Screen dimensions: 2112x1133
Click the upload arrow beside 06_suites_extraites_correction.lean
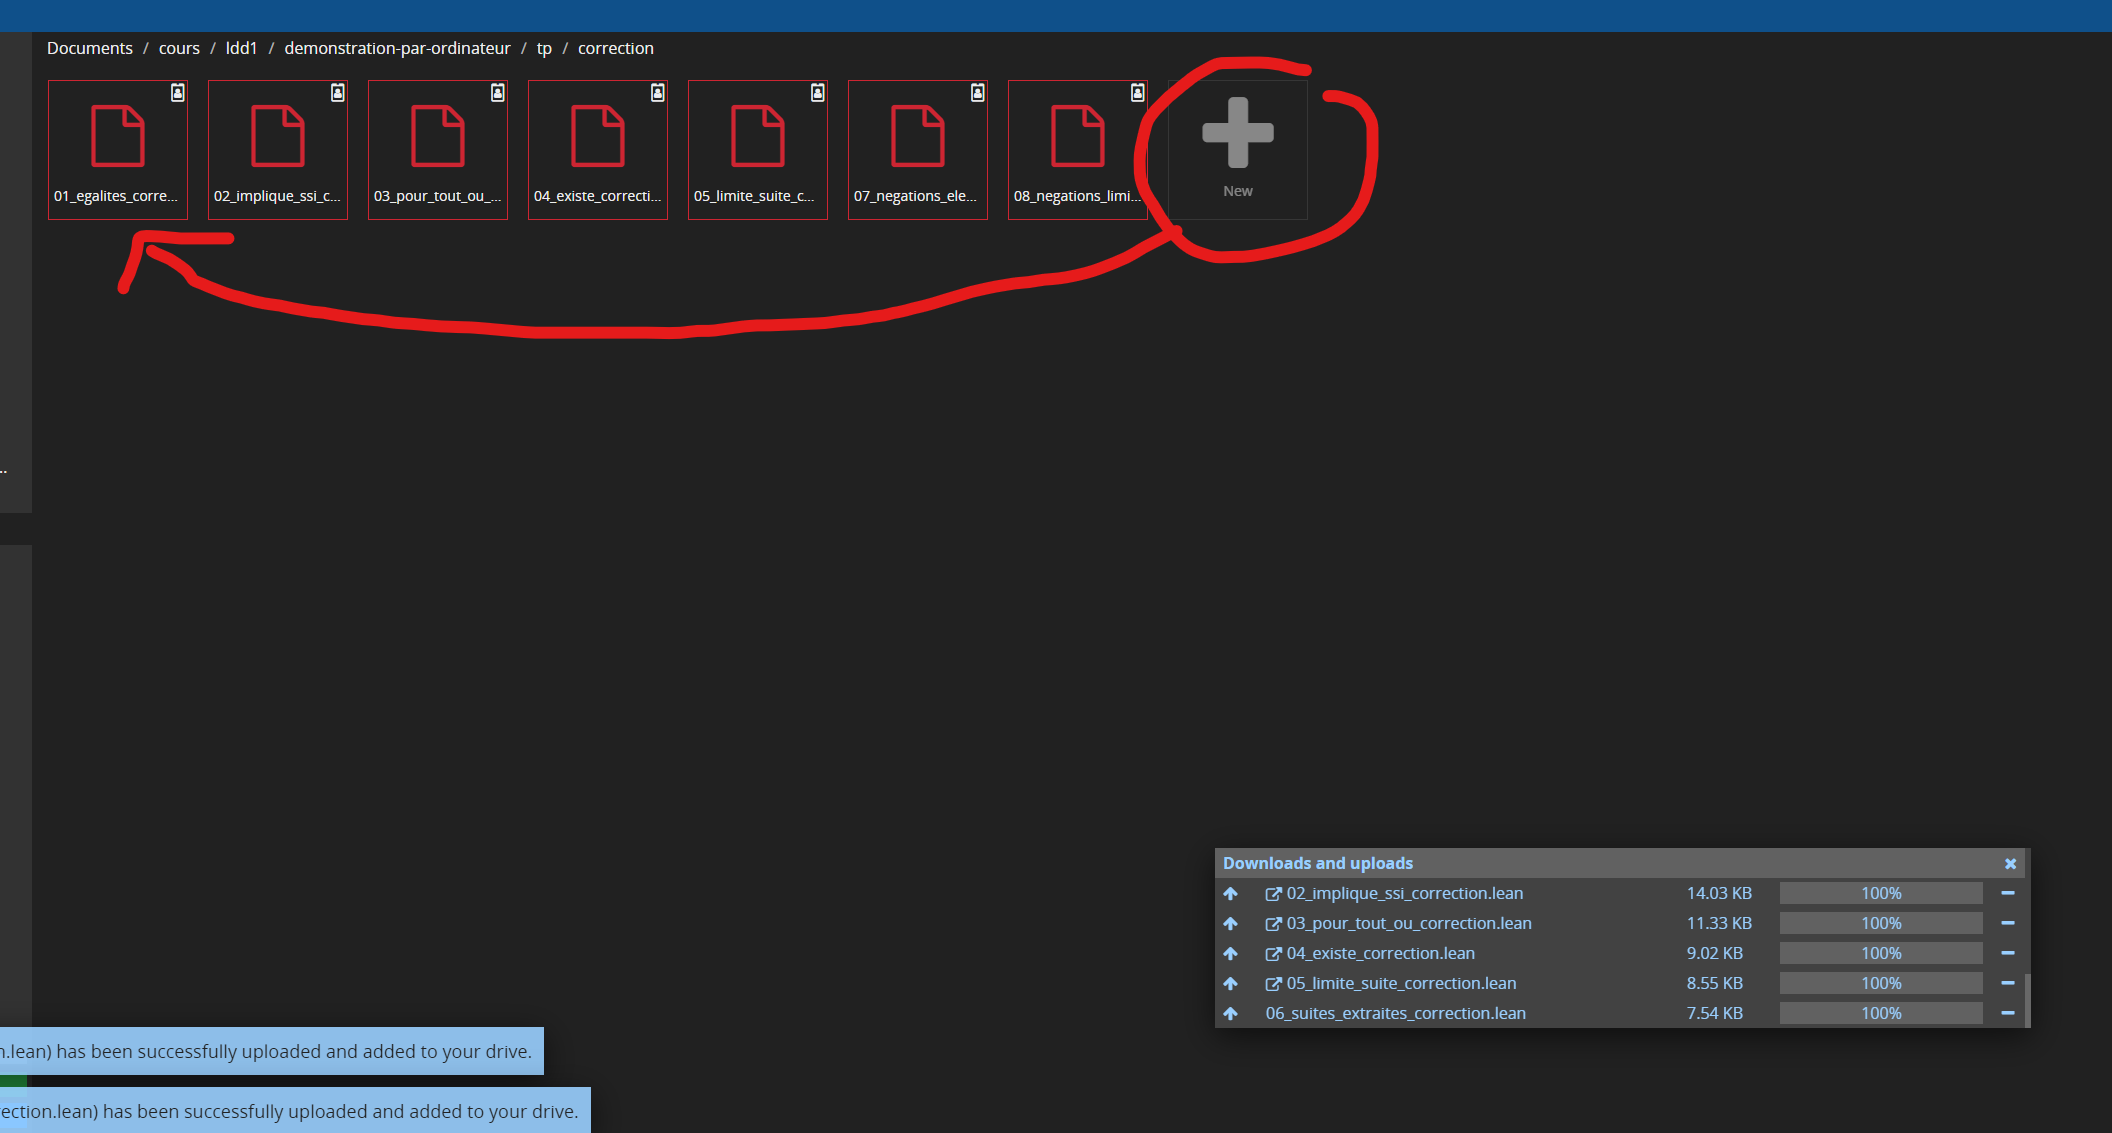(x=1230, y=1013)
